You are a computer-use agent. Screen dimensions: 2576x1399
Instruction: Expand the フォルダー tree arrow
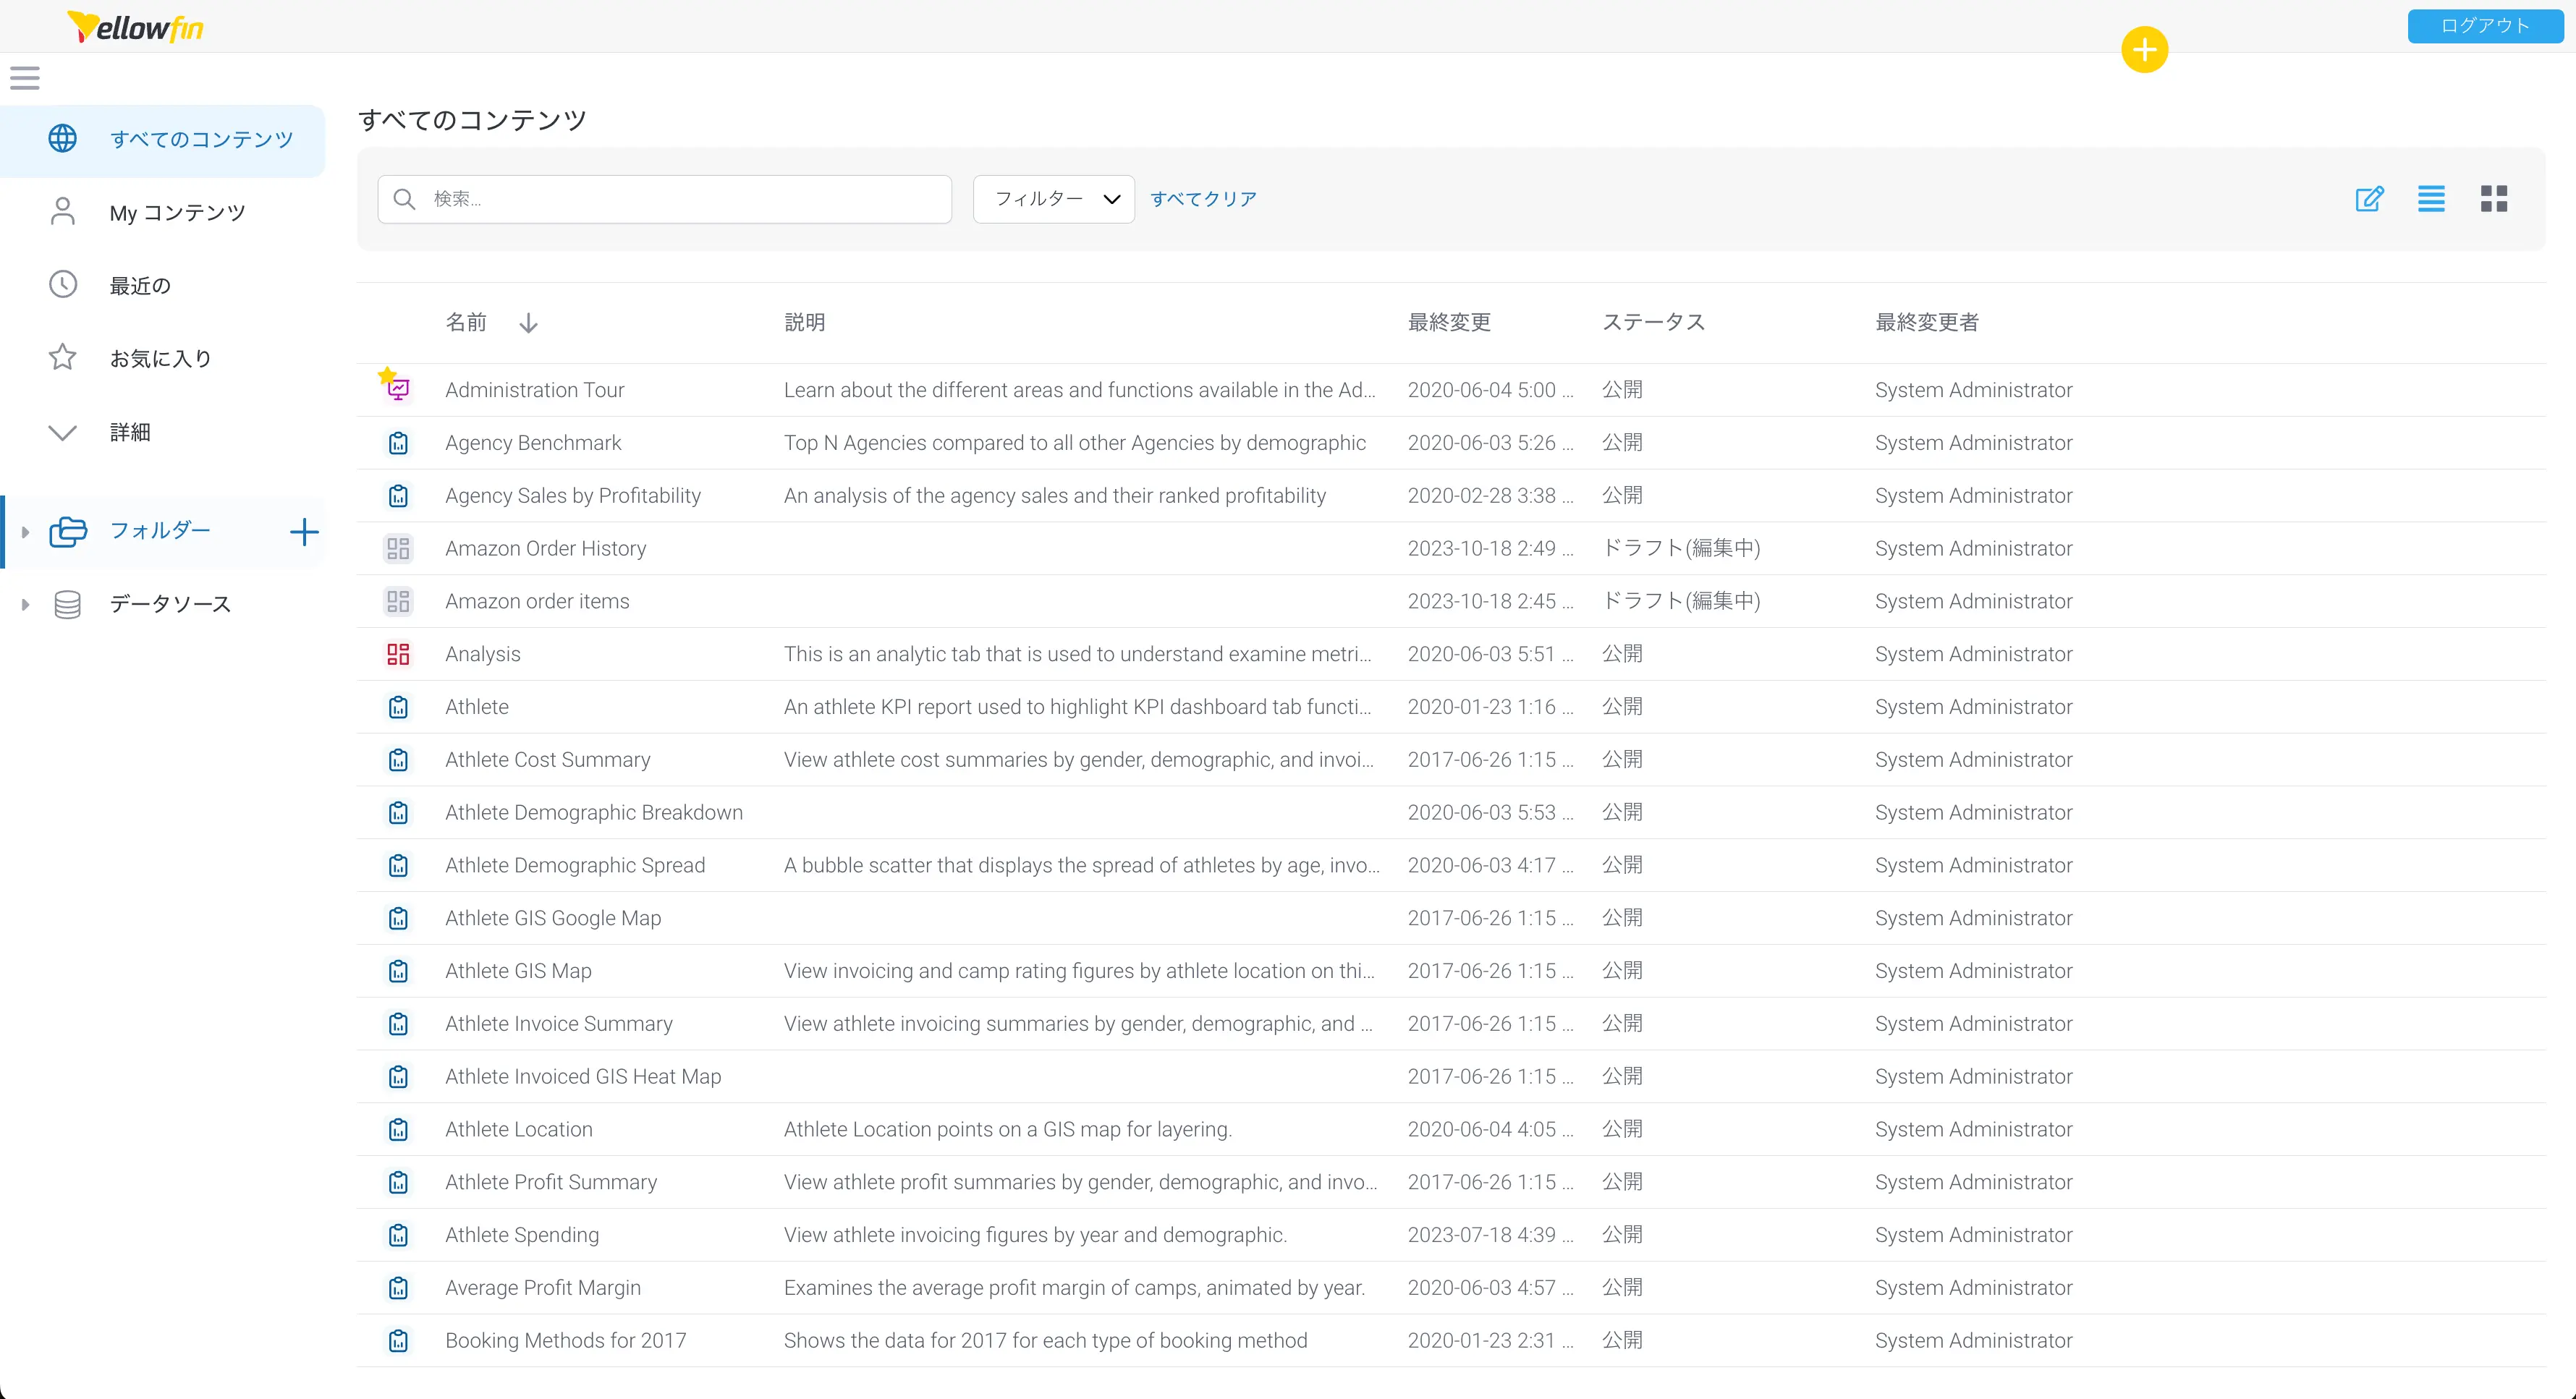tap(25, 531)
